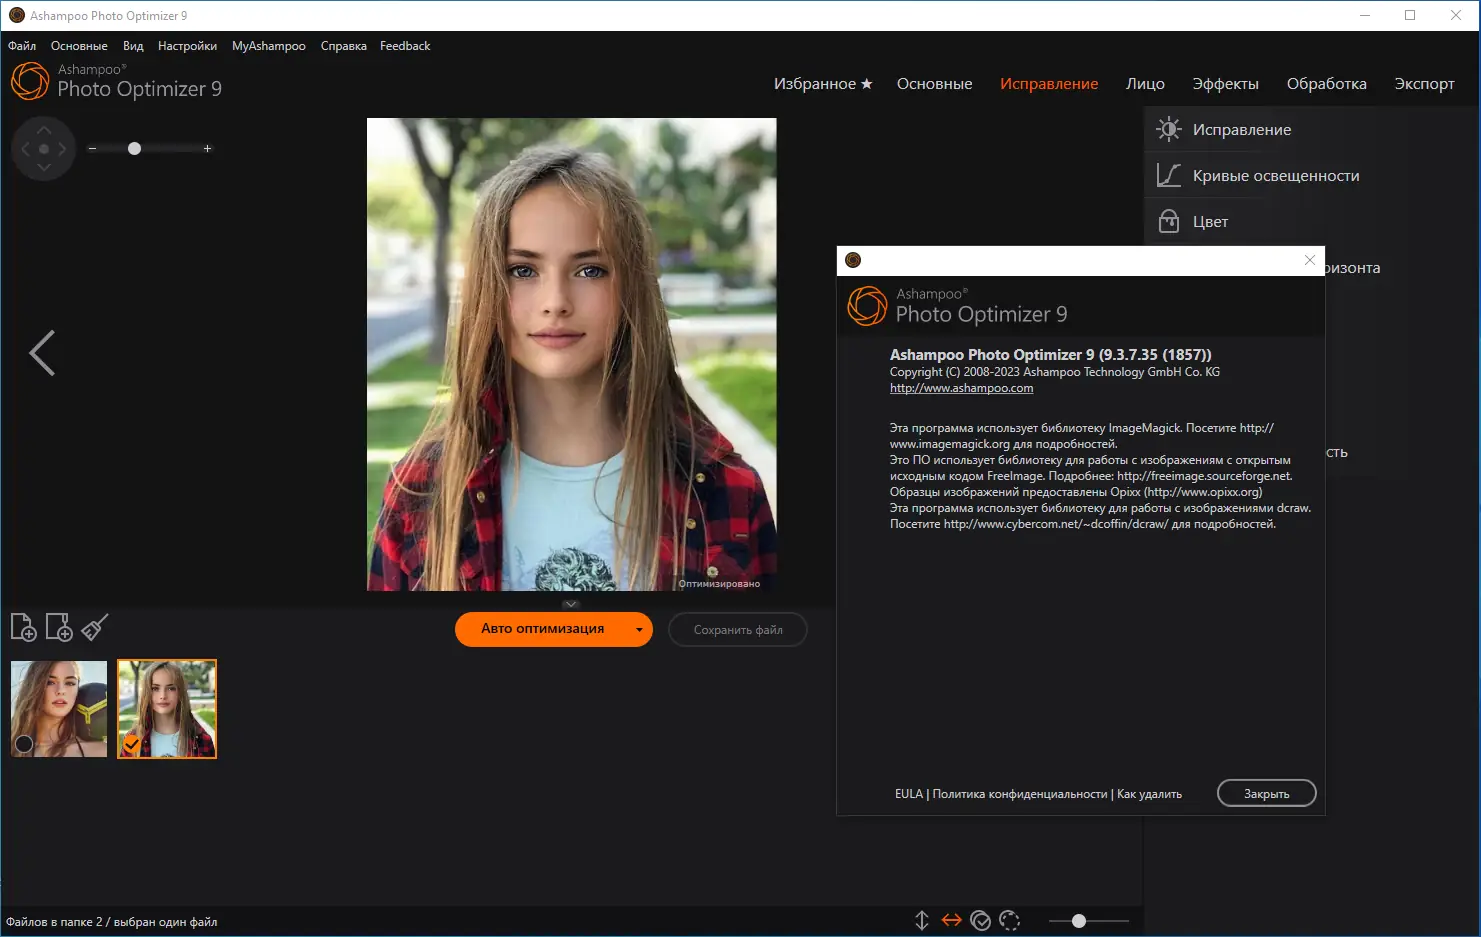The width and height of the screenshot is (1481, 937).
Task: Open the Авто оптимизация dropdown arrow
Action: [x=638, y=630]
